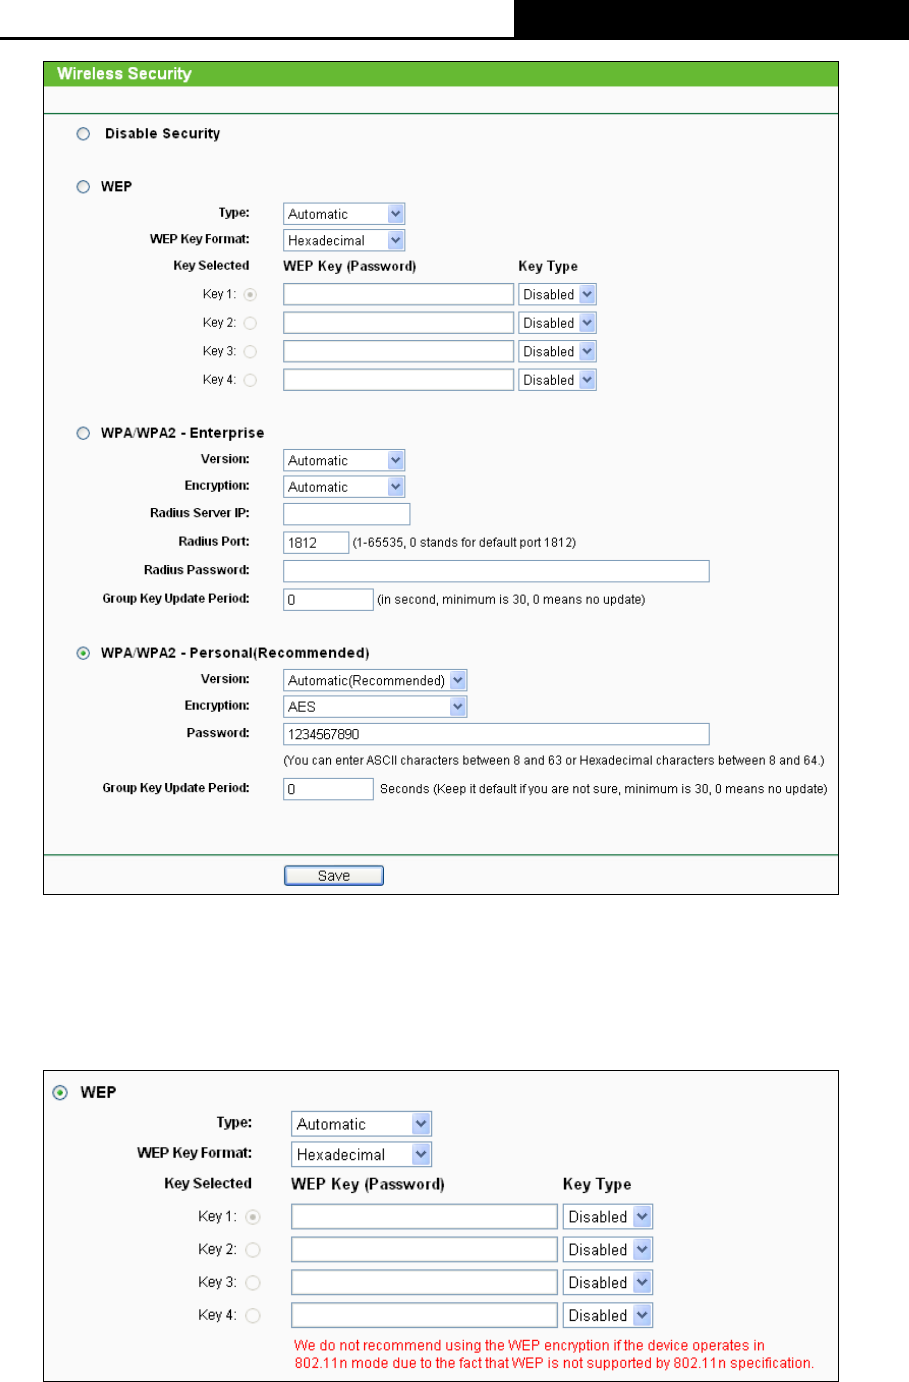Click Key 1 WEP Key field in upper panel
The image size is (909, 1382).
(x=398, y=294)
